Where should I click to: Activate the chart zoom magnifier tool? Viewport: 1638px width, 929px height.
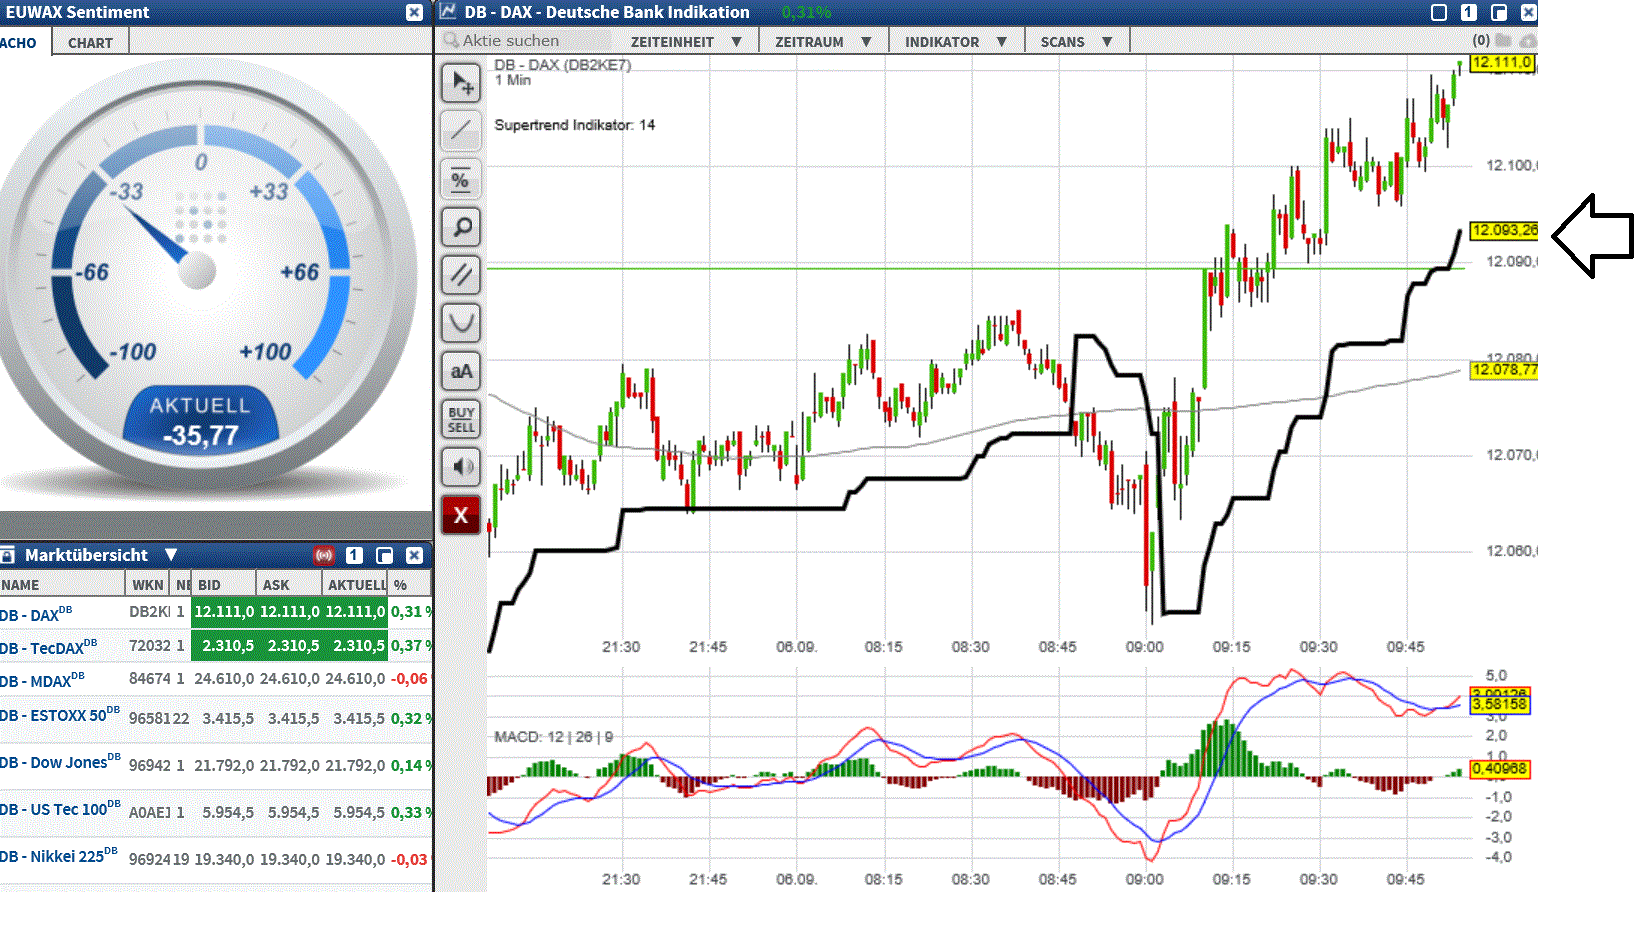click(x=461, y=227)
